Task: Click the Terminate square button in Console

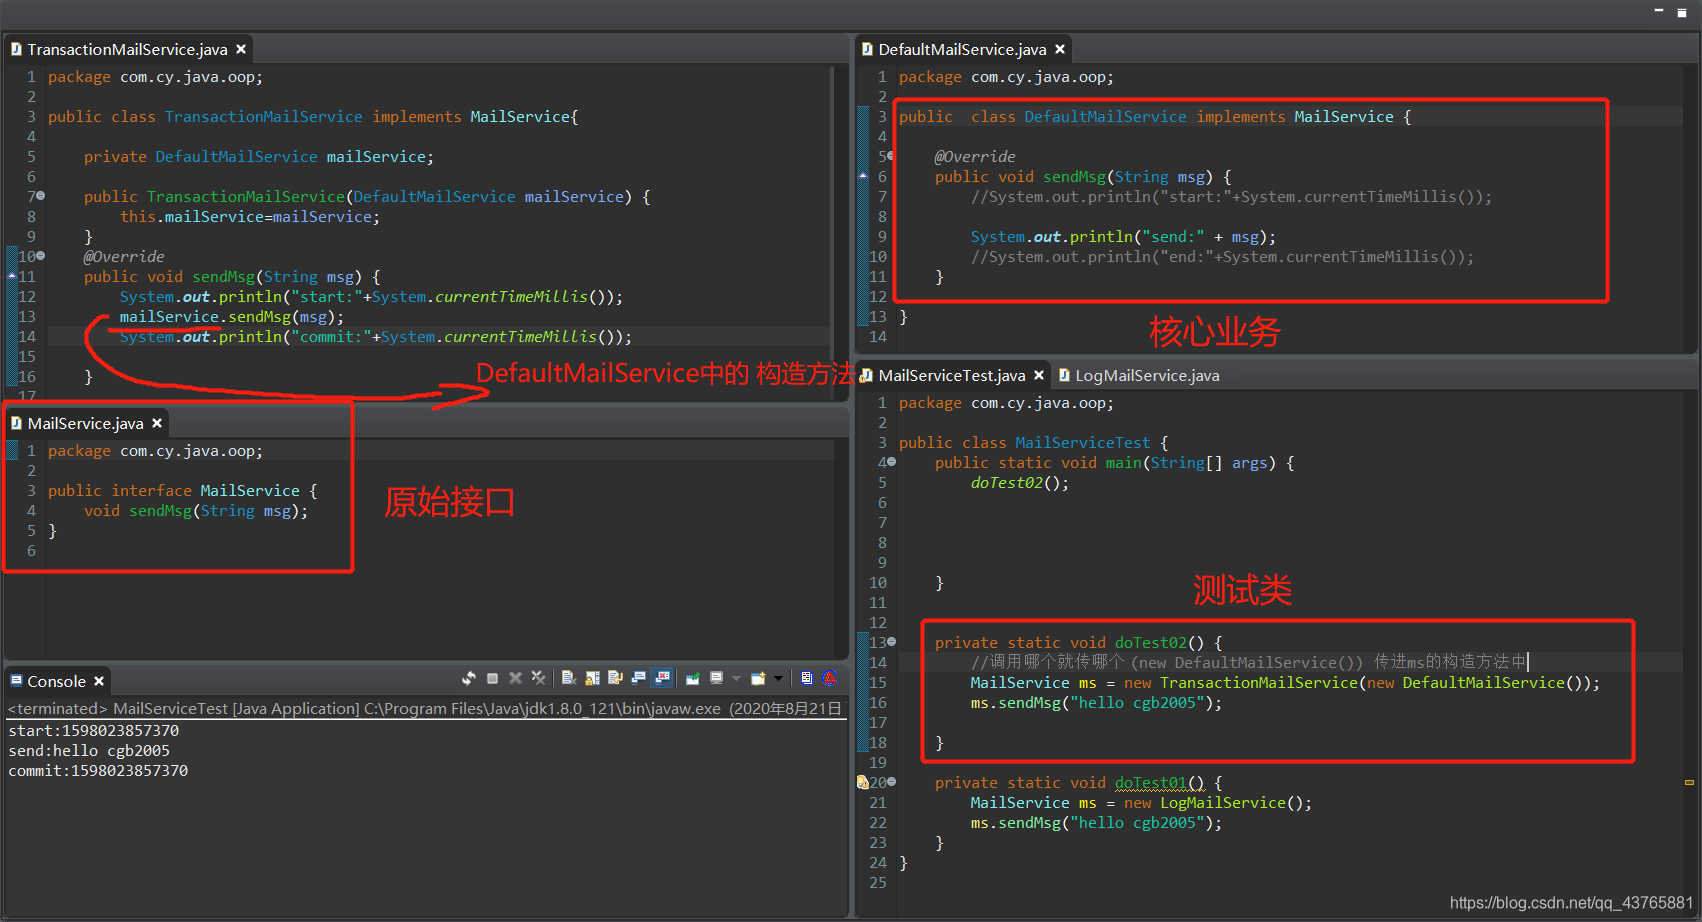Action: [x=492, y=678]
